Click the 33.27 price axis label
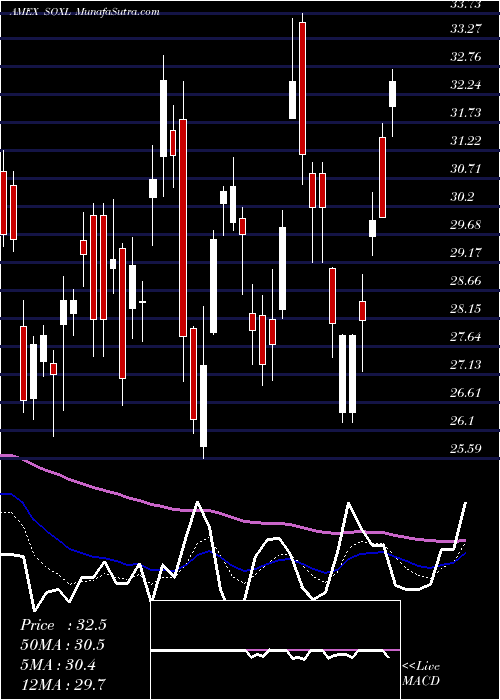The height and width of the screenshot is (700, 500). click(x=467, y=29)
